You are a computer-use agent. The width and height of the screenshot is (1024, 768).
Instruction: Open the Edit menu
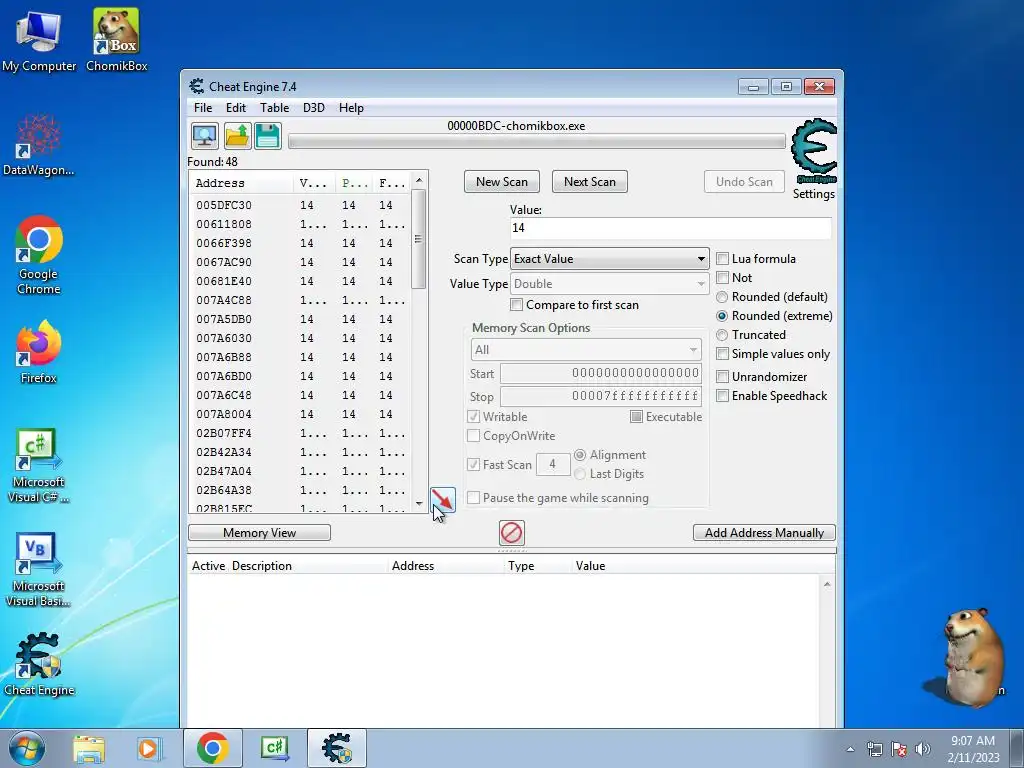236,108
